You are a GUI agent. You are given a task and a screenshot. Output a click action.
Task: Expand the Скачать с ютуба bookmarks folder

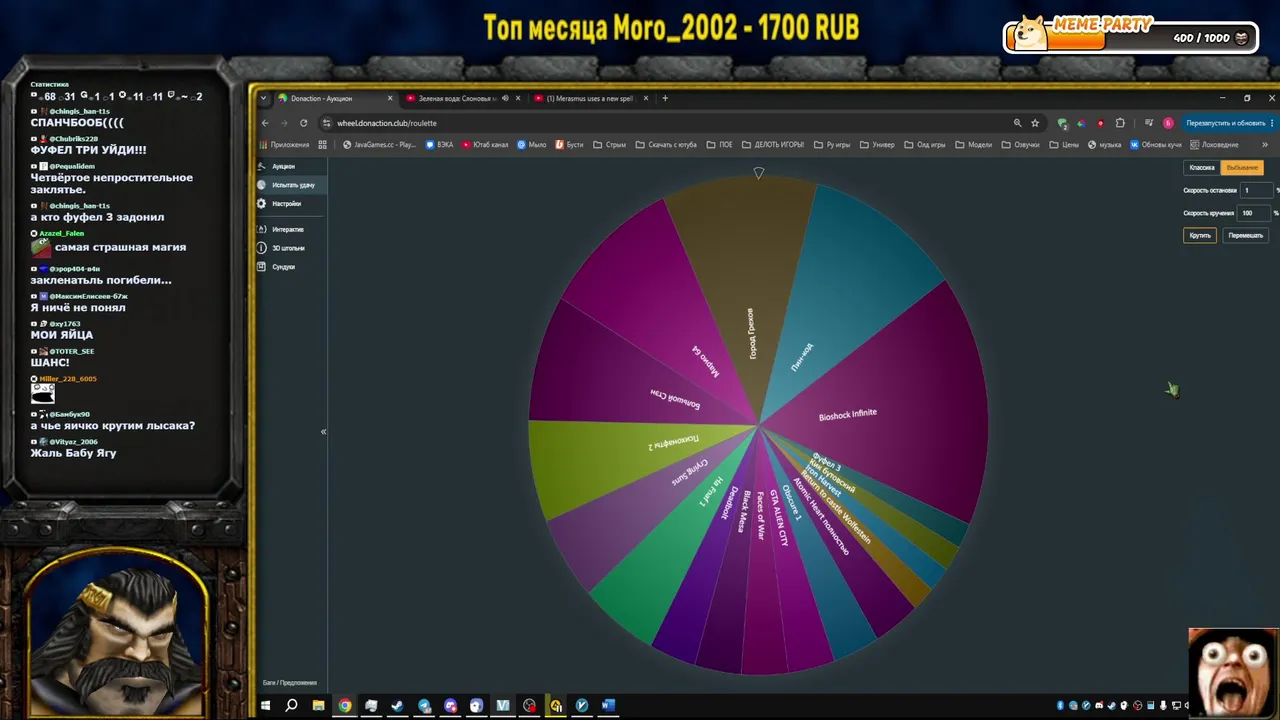pyautogui.click(x=666, y=145)
